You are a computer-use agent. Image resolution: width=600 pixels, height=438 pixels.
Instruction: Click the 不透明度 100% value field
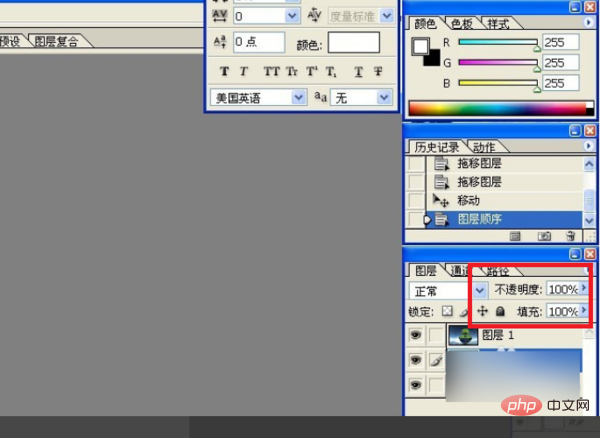[x=563, y=289]
